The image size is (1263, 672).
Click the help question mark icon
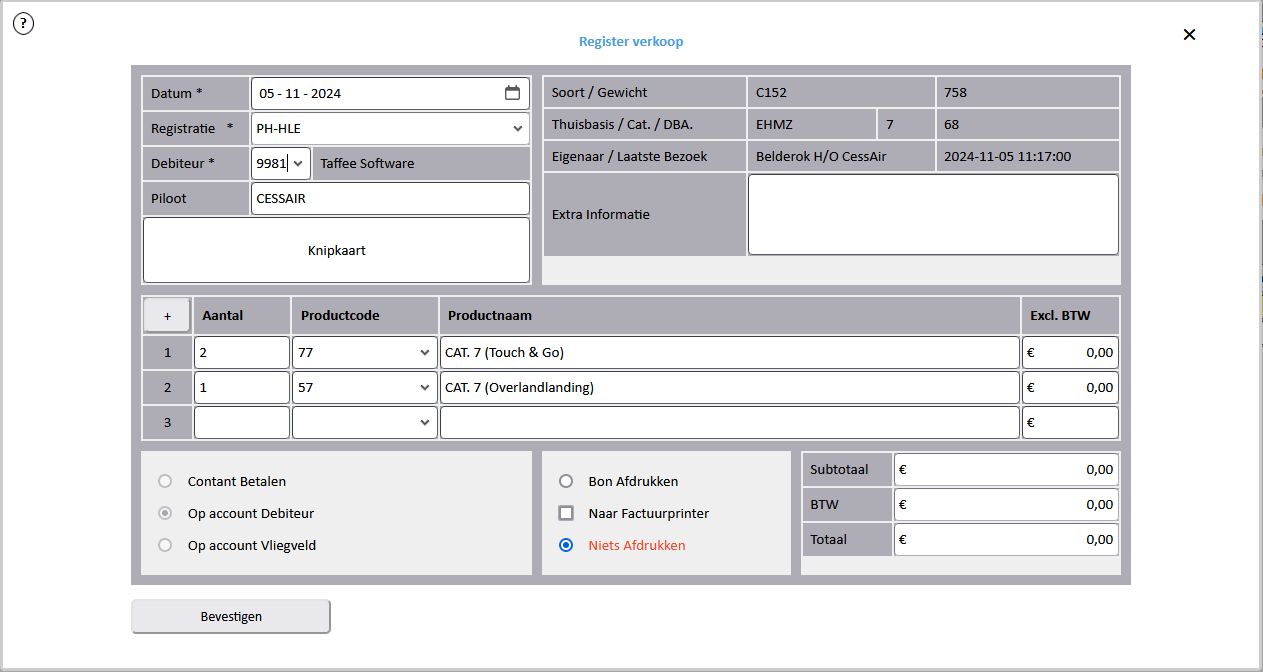point(23,24)
